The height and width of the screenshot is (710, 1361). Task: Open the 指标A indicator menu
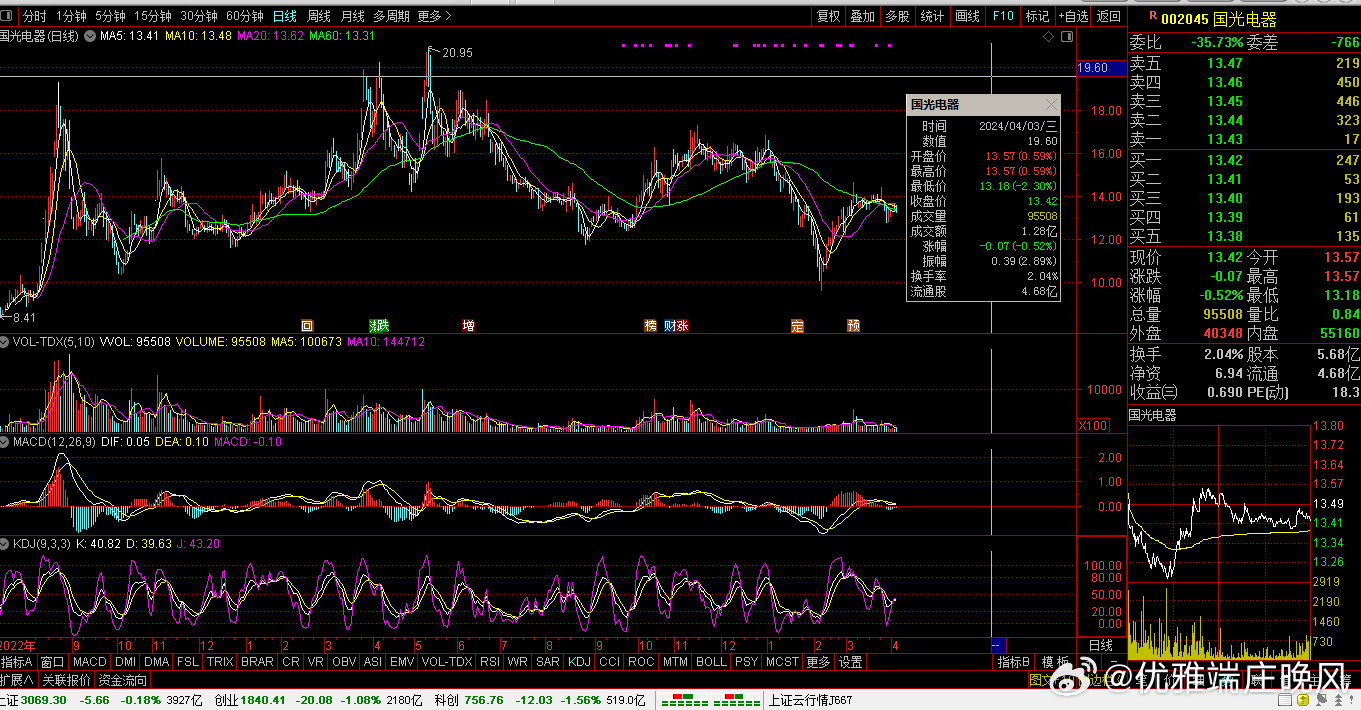[x=18, y=662]
